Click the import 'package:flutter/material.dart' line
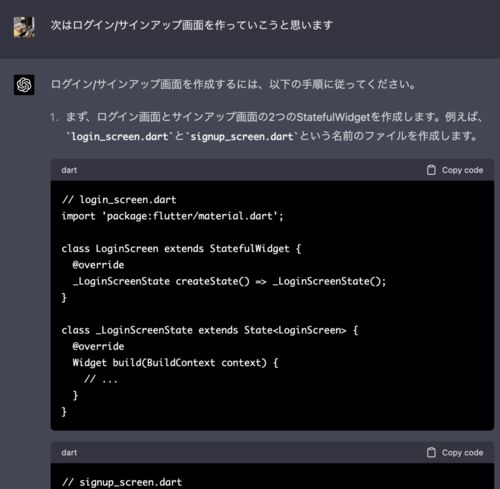The width and height of the screenshot is (500, 489). point(173,216)
